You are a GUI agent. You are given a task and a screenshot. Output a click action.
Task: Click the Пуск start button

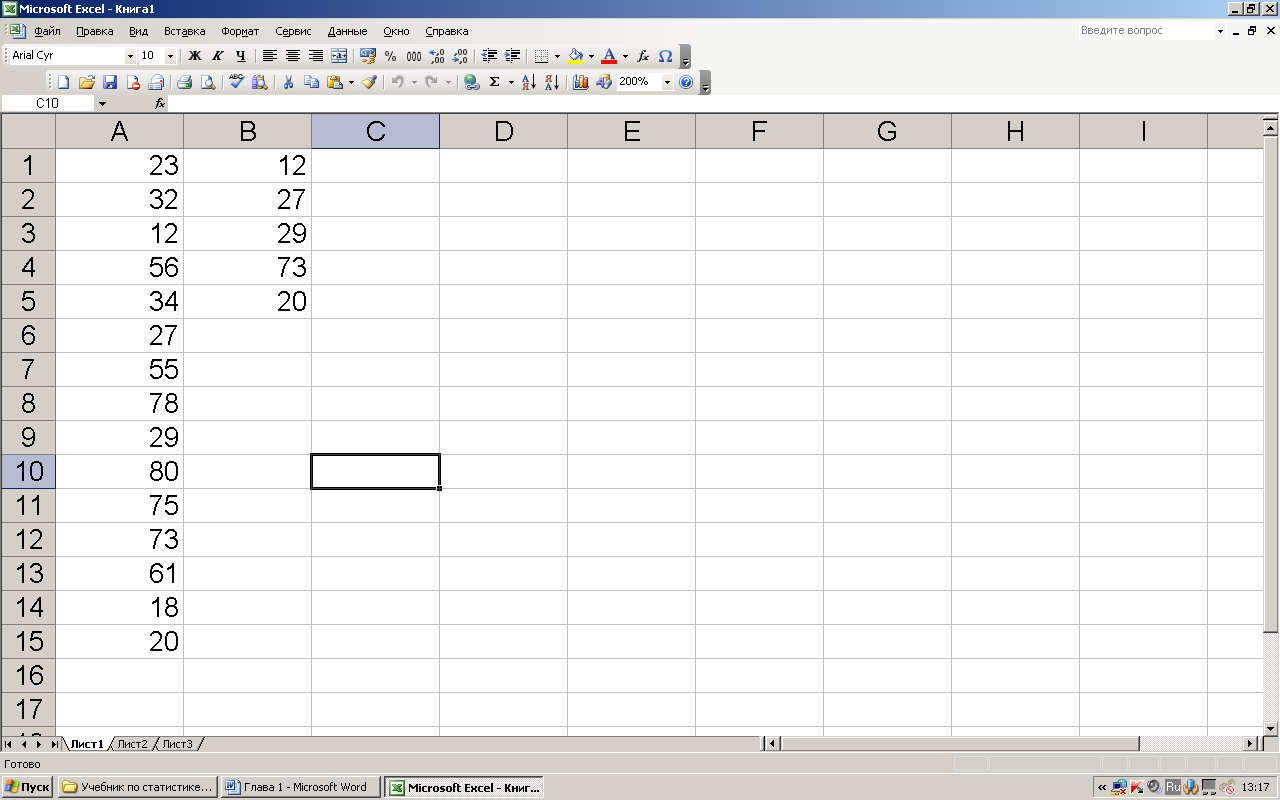[x=28, y=787]
